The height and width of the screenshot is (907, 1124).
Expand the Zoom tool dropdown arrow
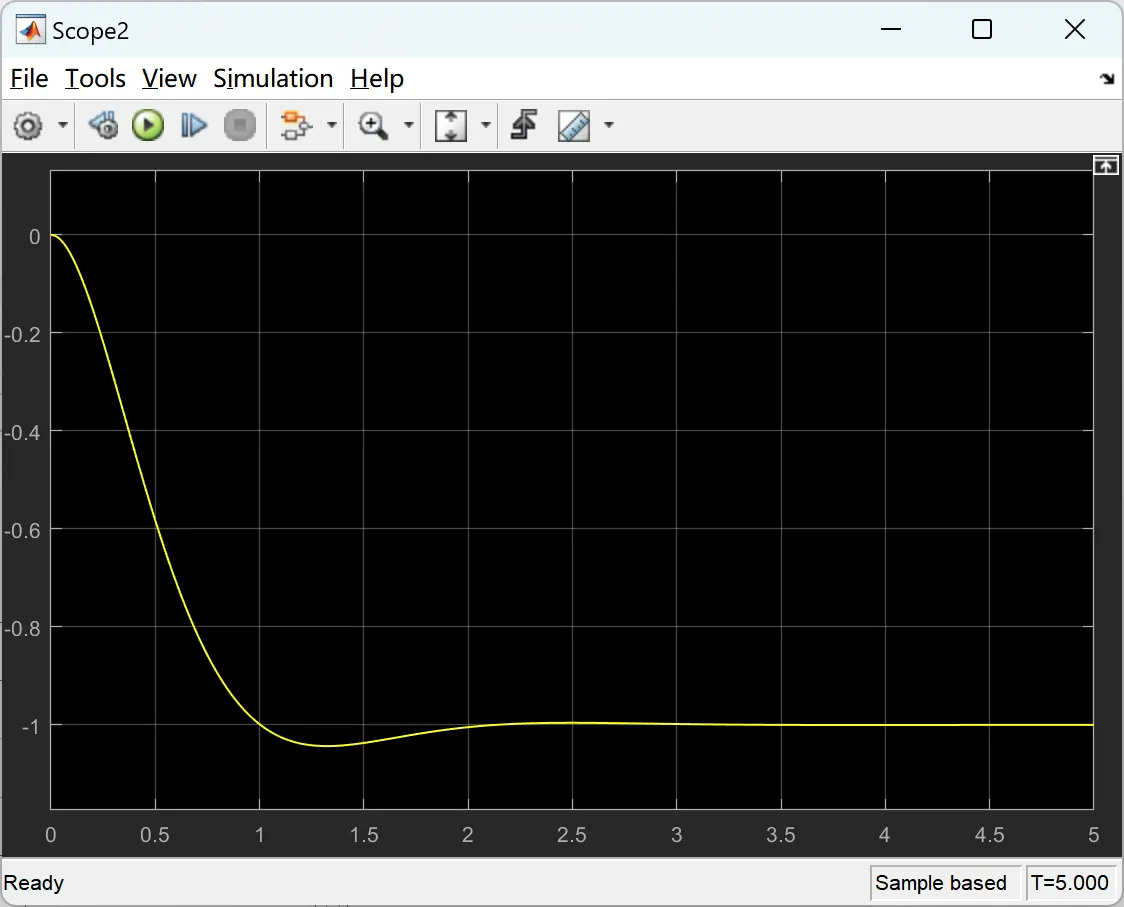pos(409,125)
